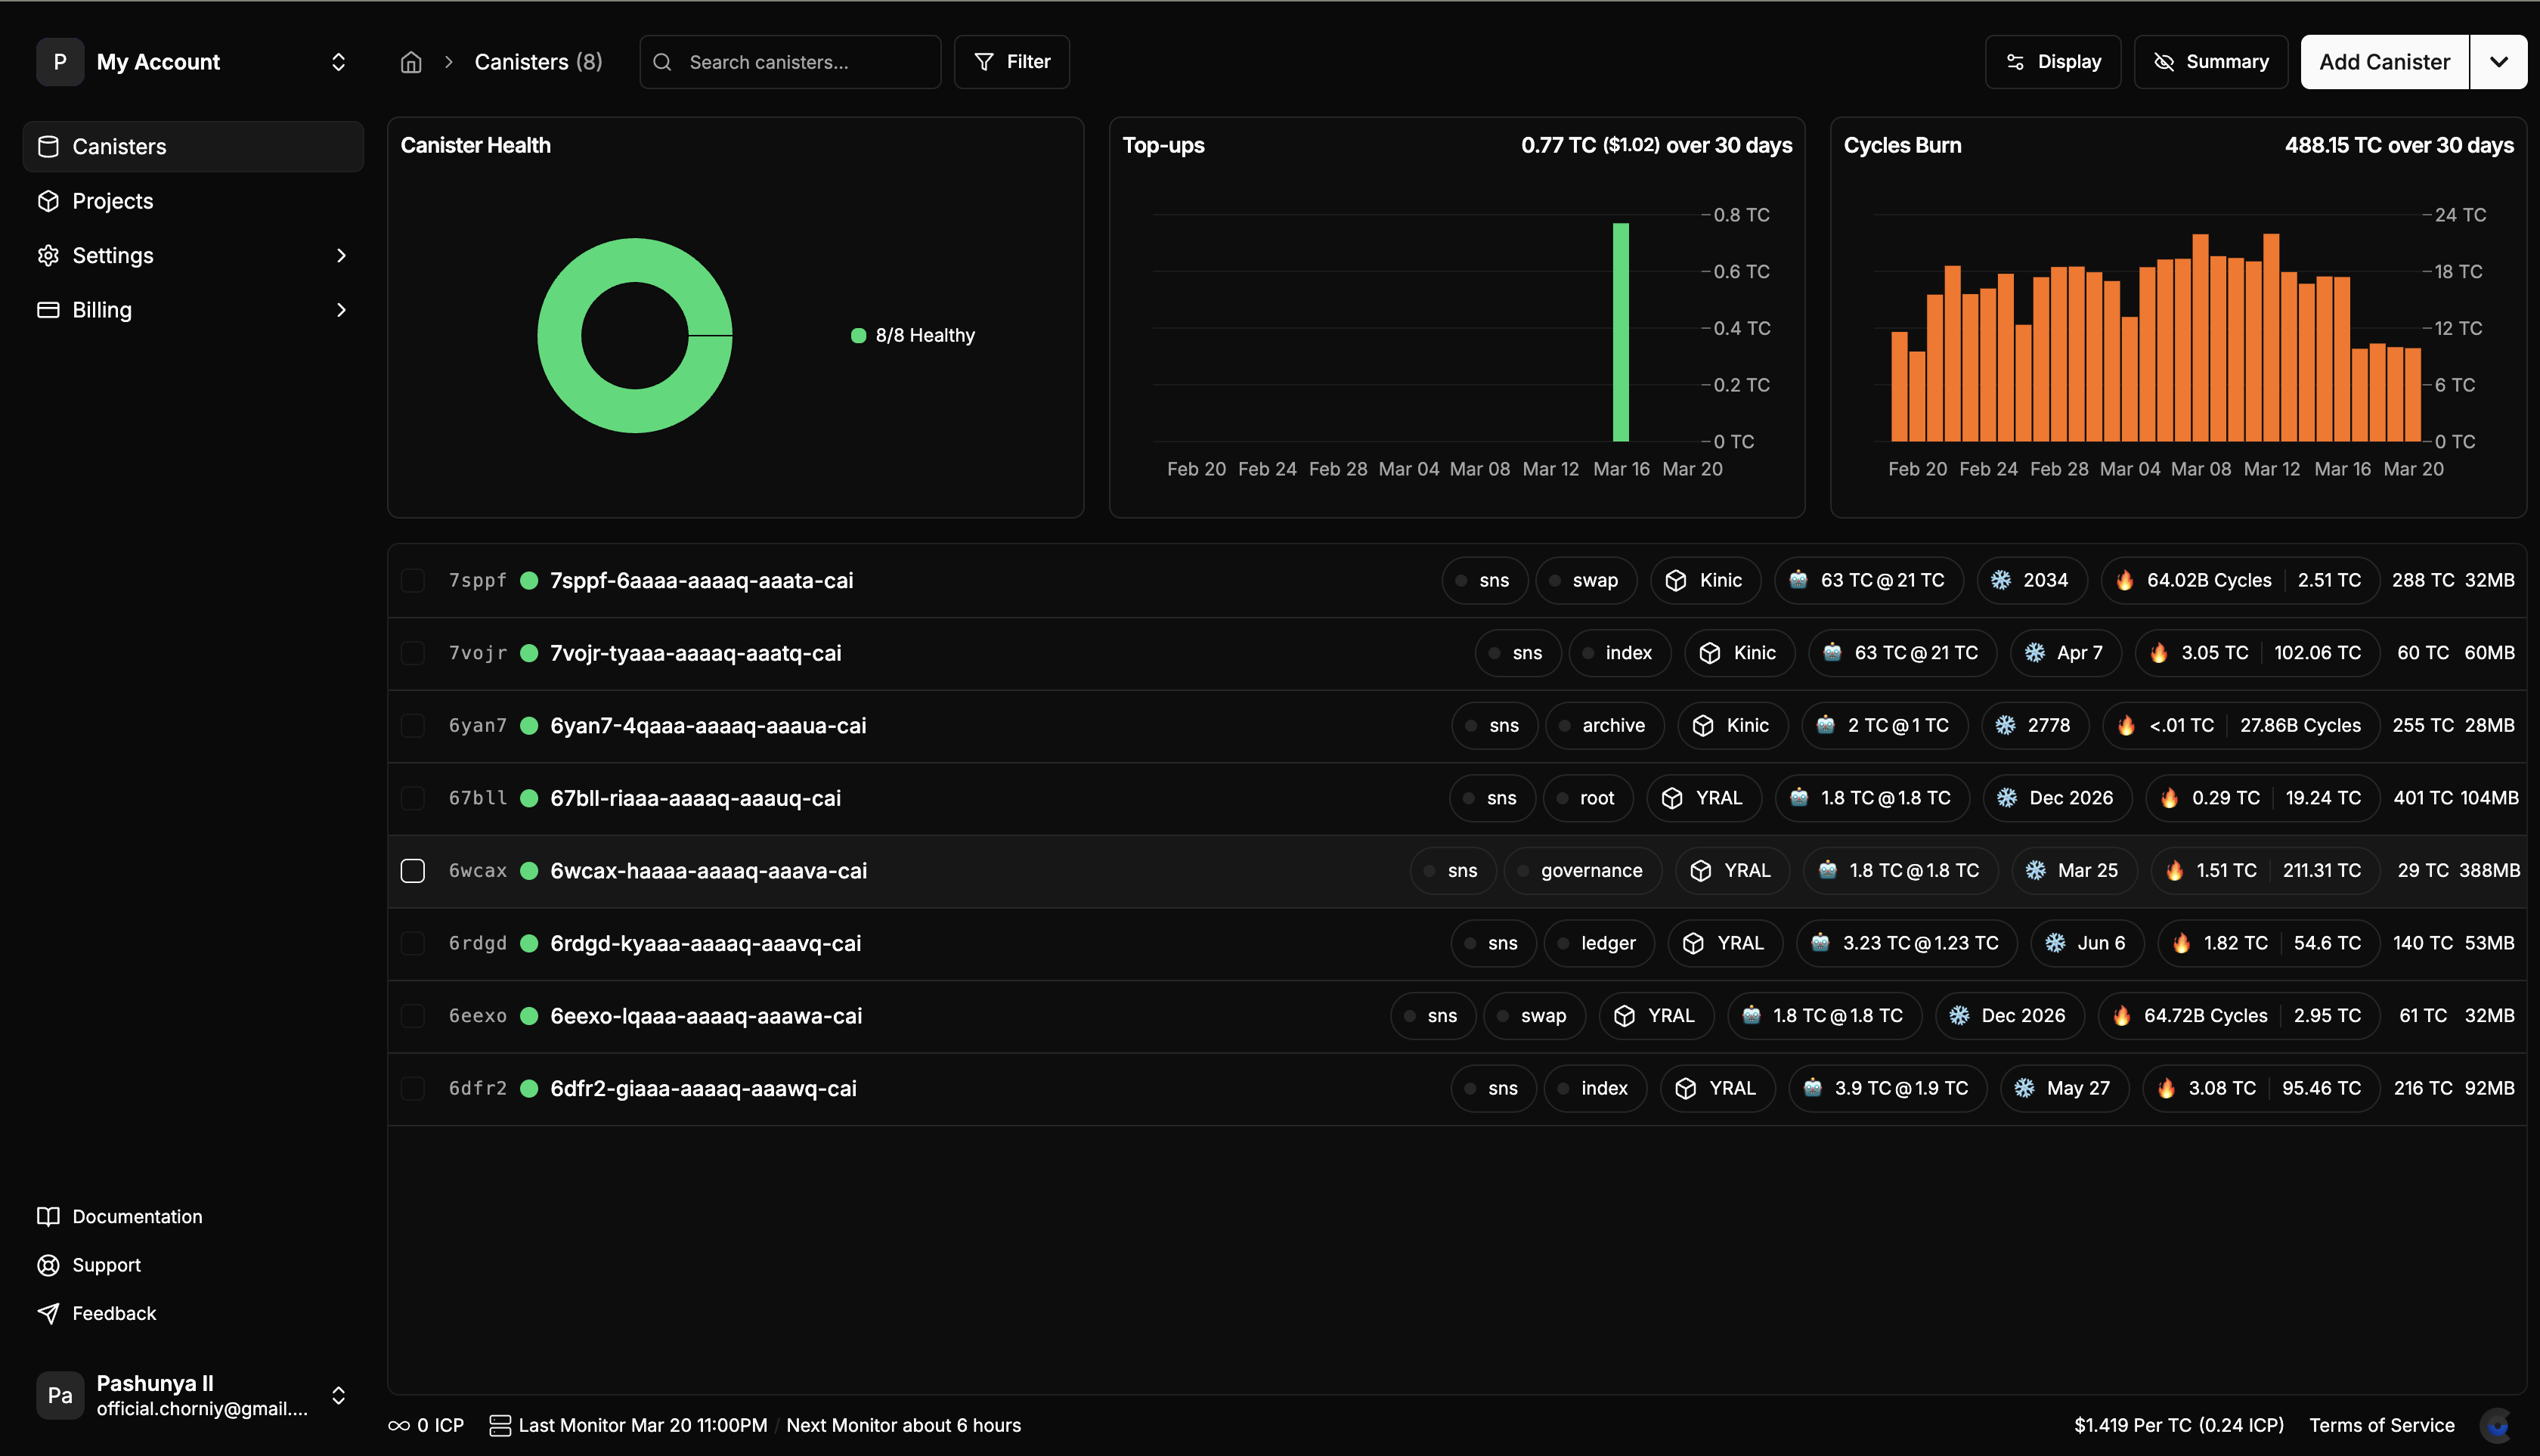Click inside the search canisters field
The image size is (2540, 1456).
790,61
